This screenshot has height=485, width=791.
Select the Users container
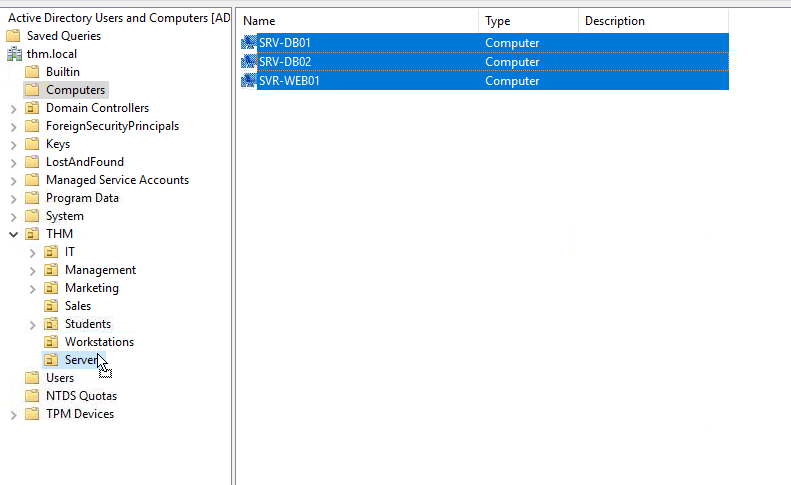60,378
